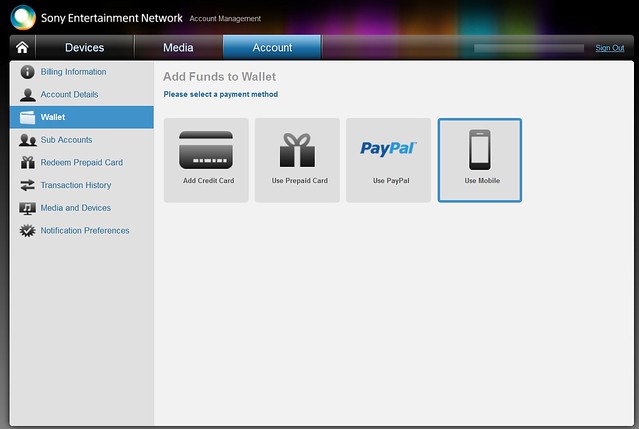Click the Redeem Prepaid Card gift icon
The width and height of the screenshot is (639, 429).
pos(27,163)
